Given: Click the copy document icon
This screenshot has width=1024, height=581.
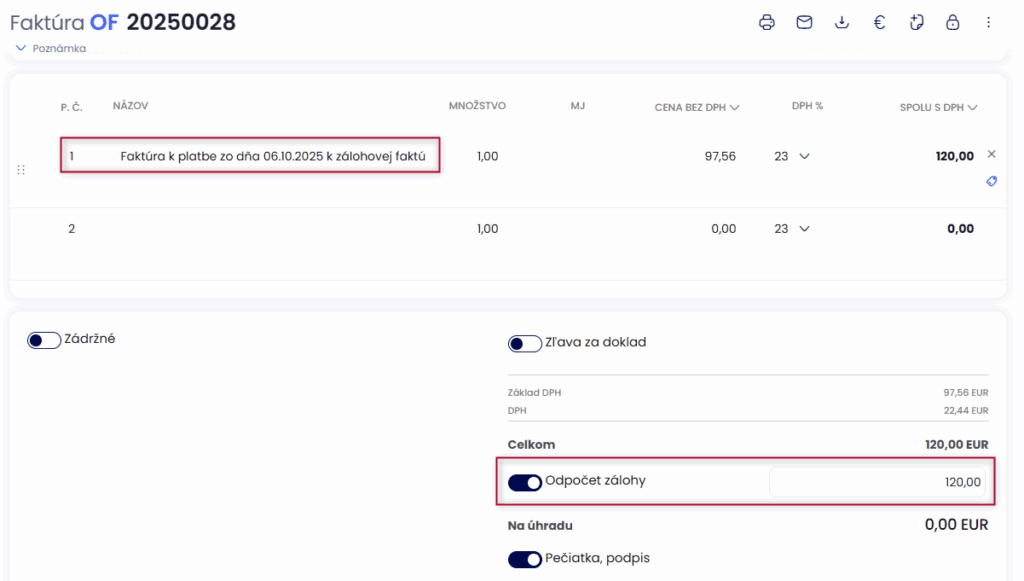Looking at the screenshot, I should click(x=916, y=22).
